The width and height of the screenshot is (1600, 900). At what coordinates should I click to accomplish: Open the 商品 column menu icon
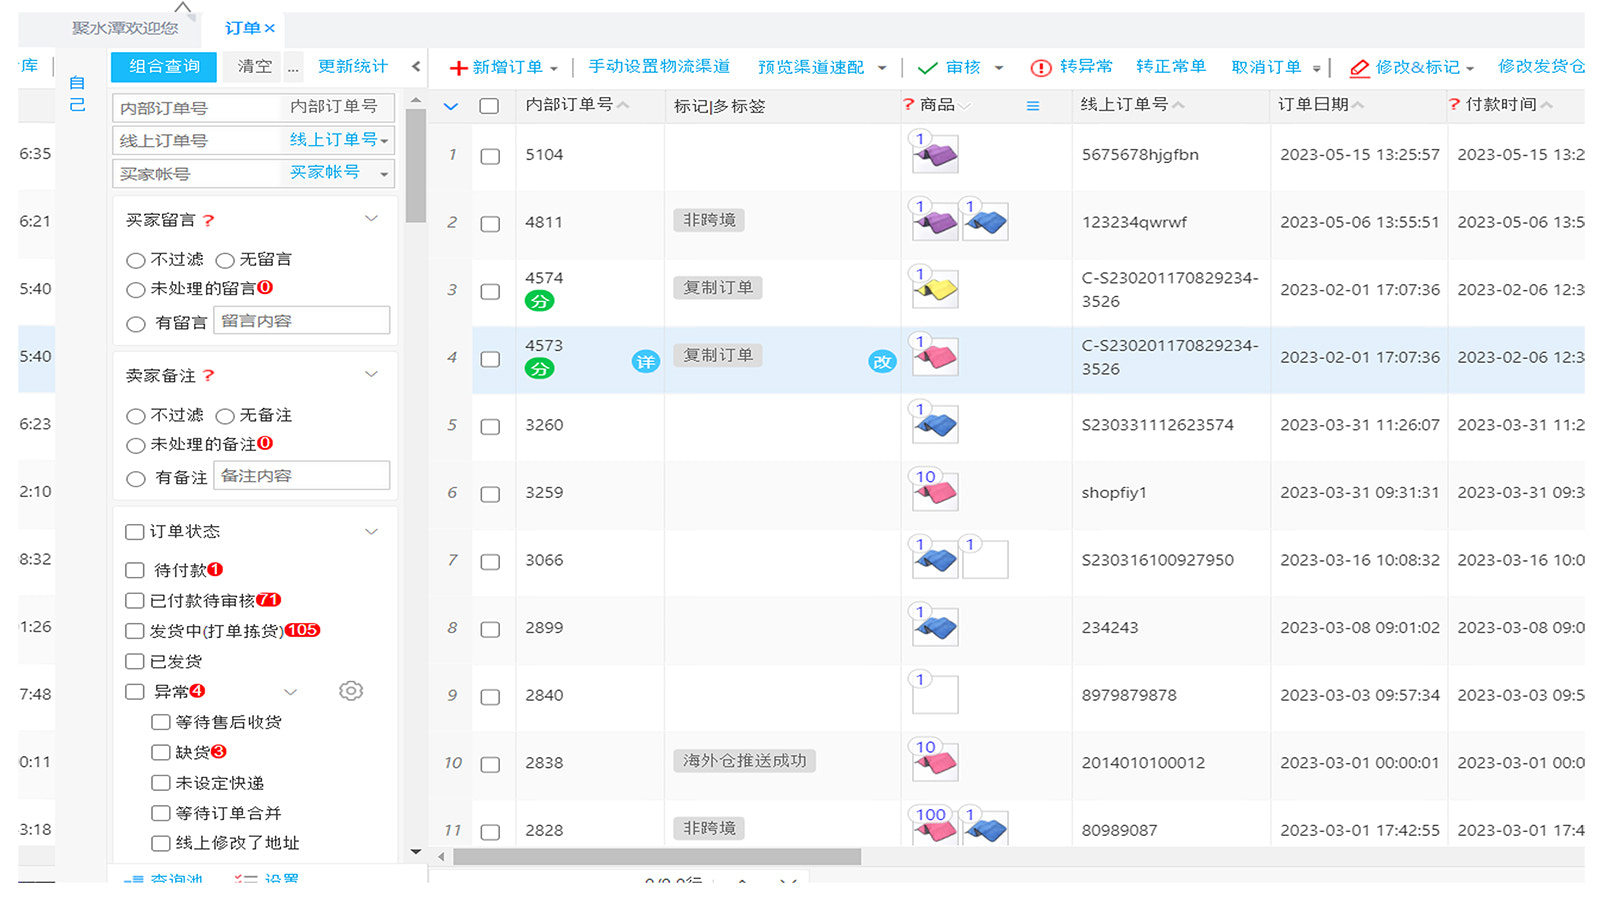[1033, 106]
